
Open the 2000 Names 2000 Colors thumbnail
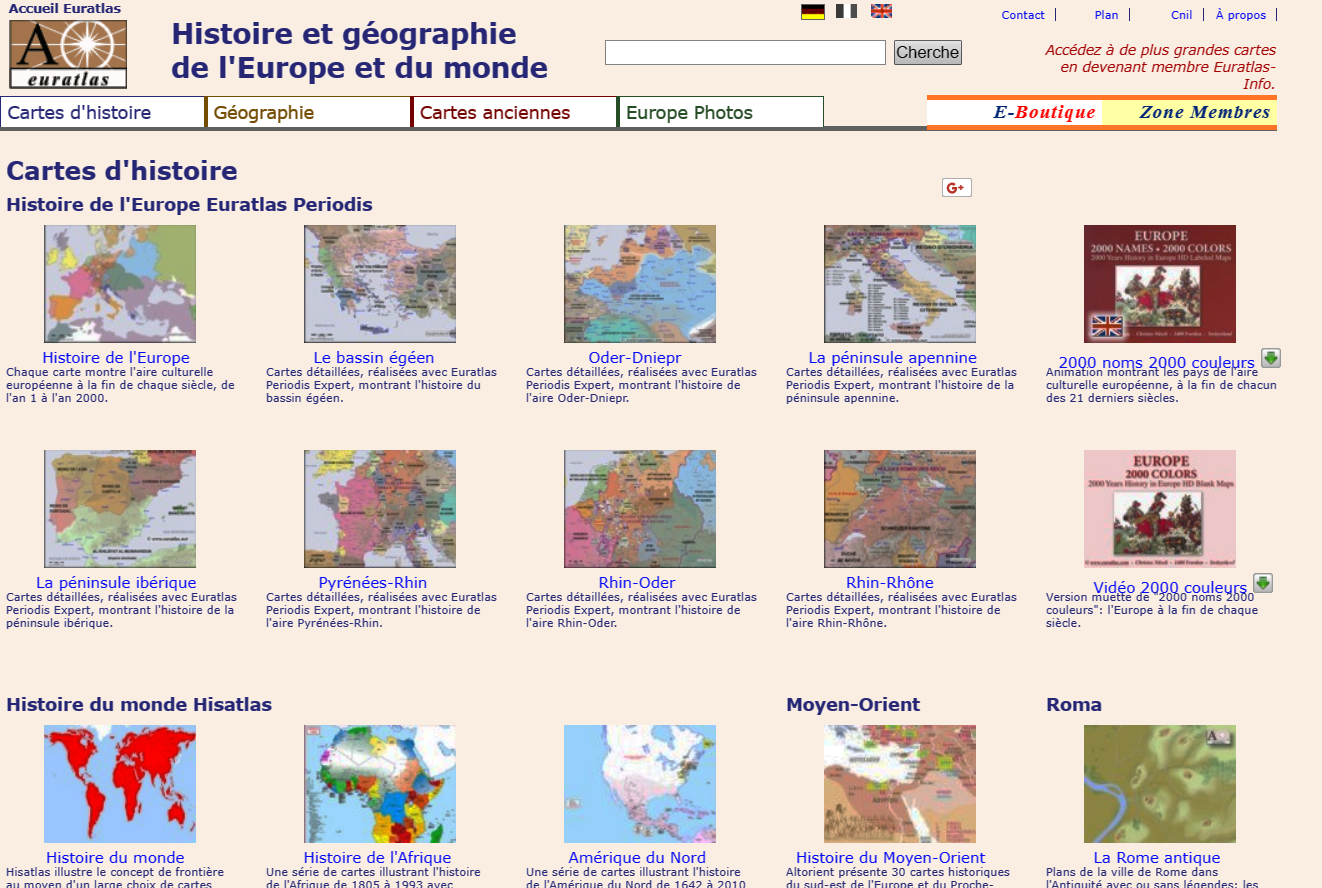tap(1160, 284)
